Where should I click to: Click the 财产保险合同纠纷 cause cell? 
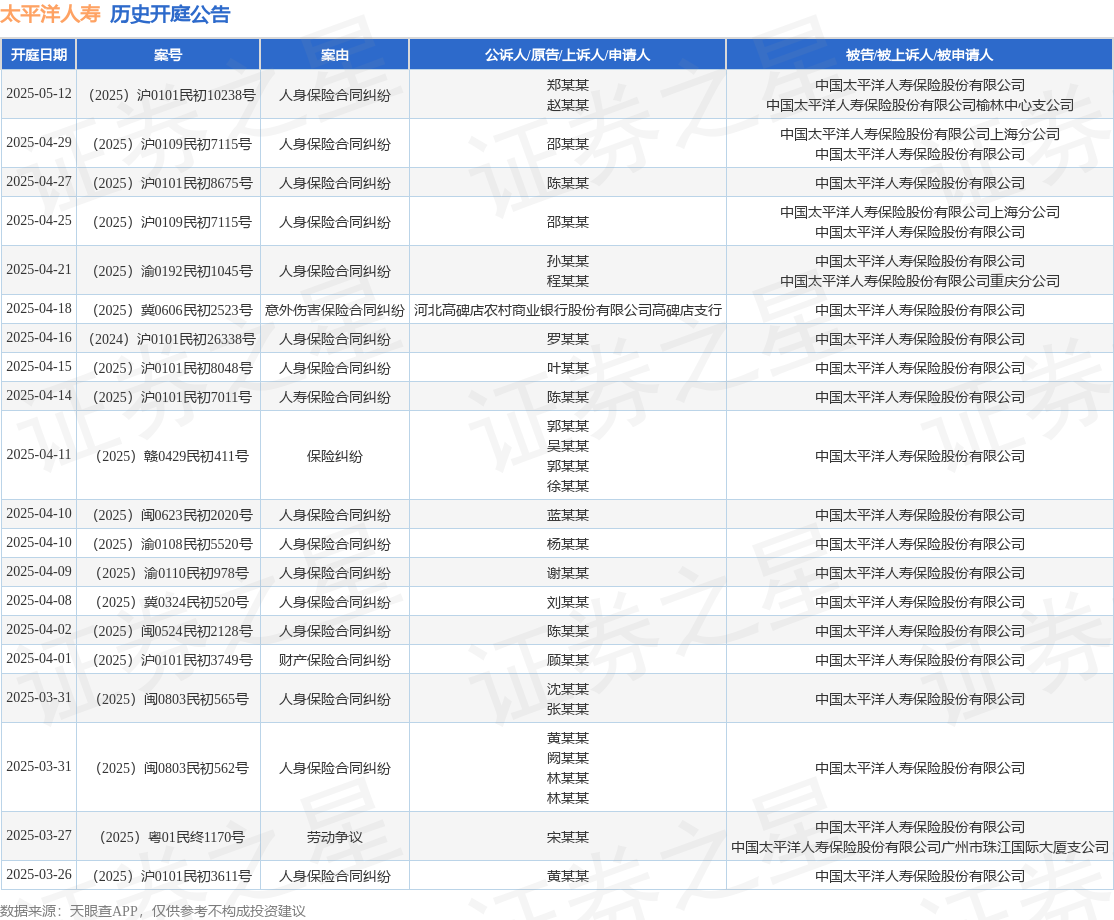335,661
